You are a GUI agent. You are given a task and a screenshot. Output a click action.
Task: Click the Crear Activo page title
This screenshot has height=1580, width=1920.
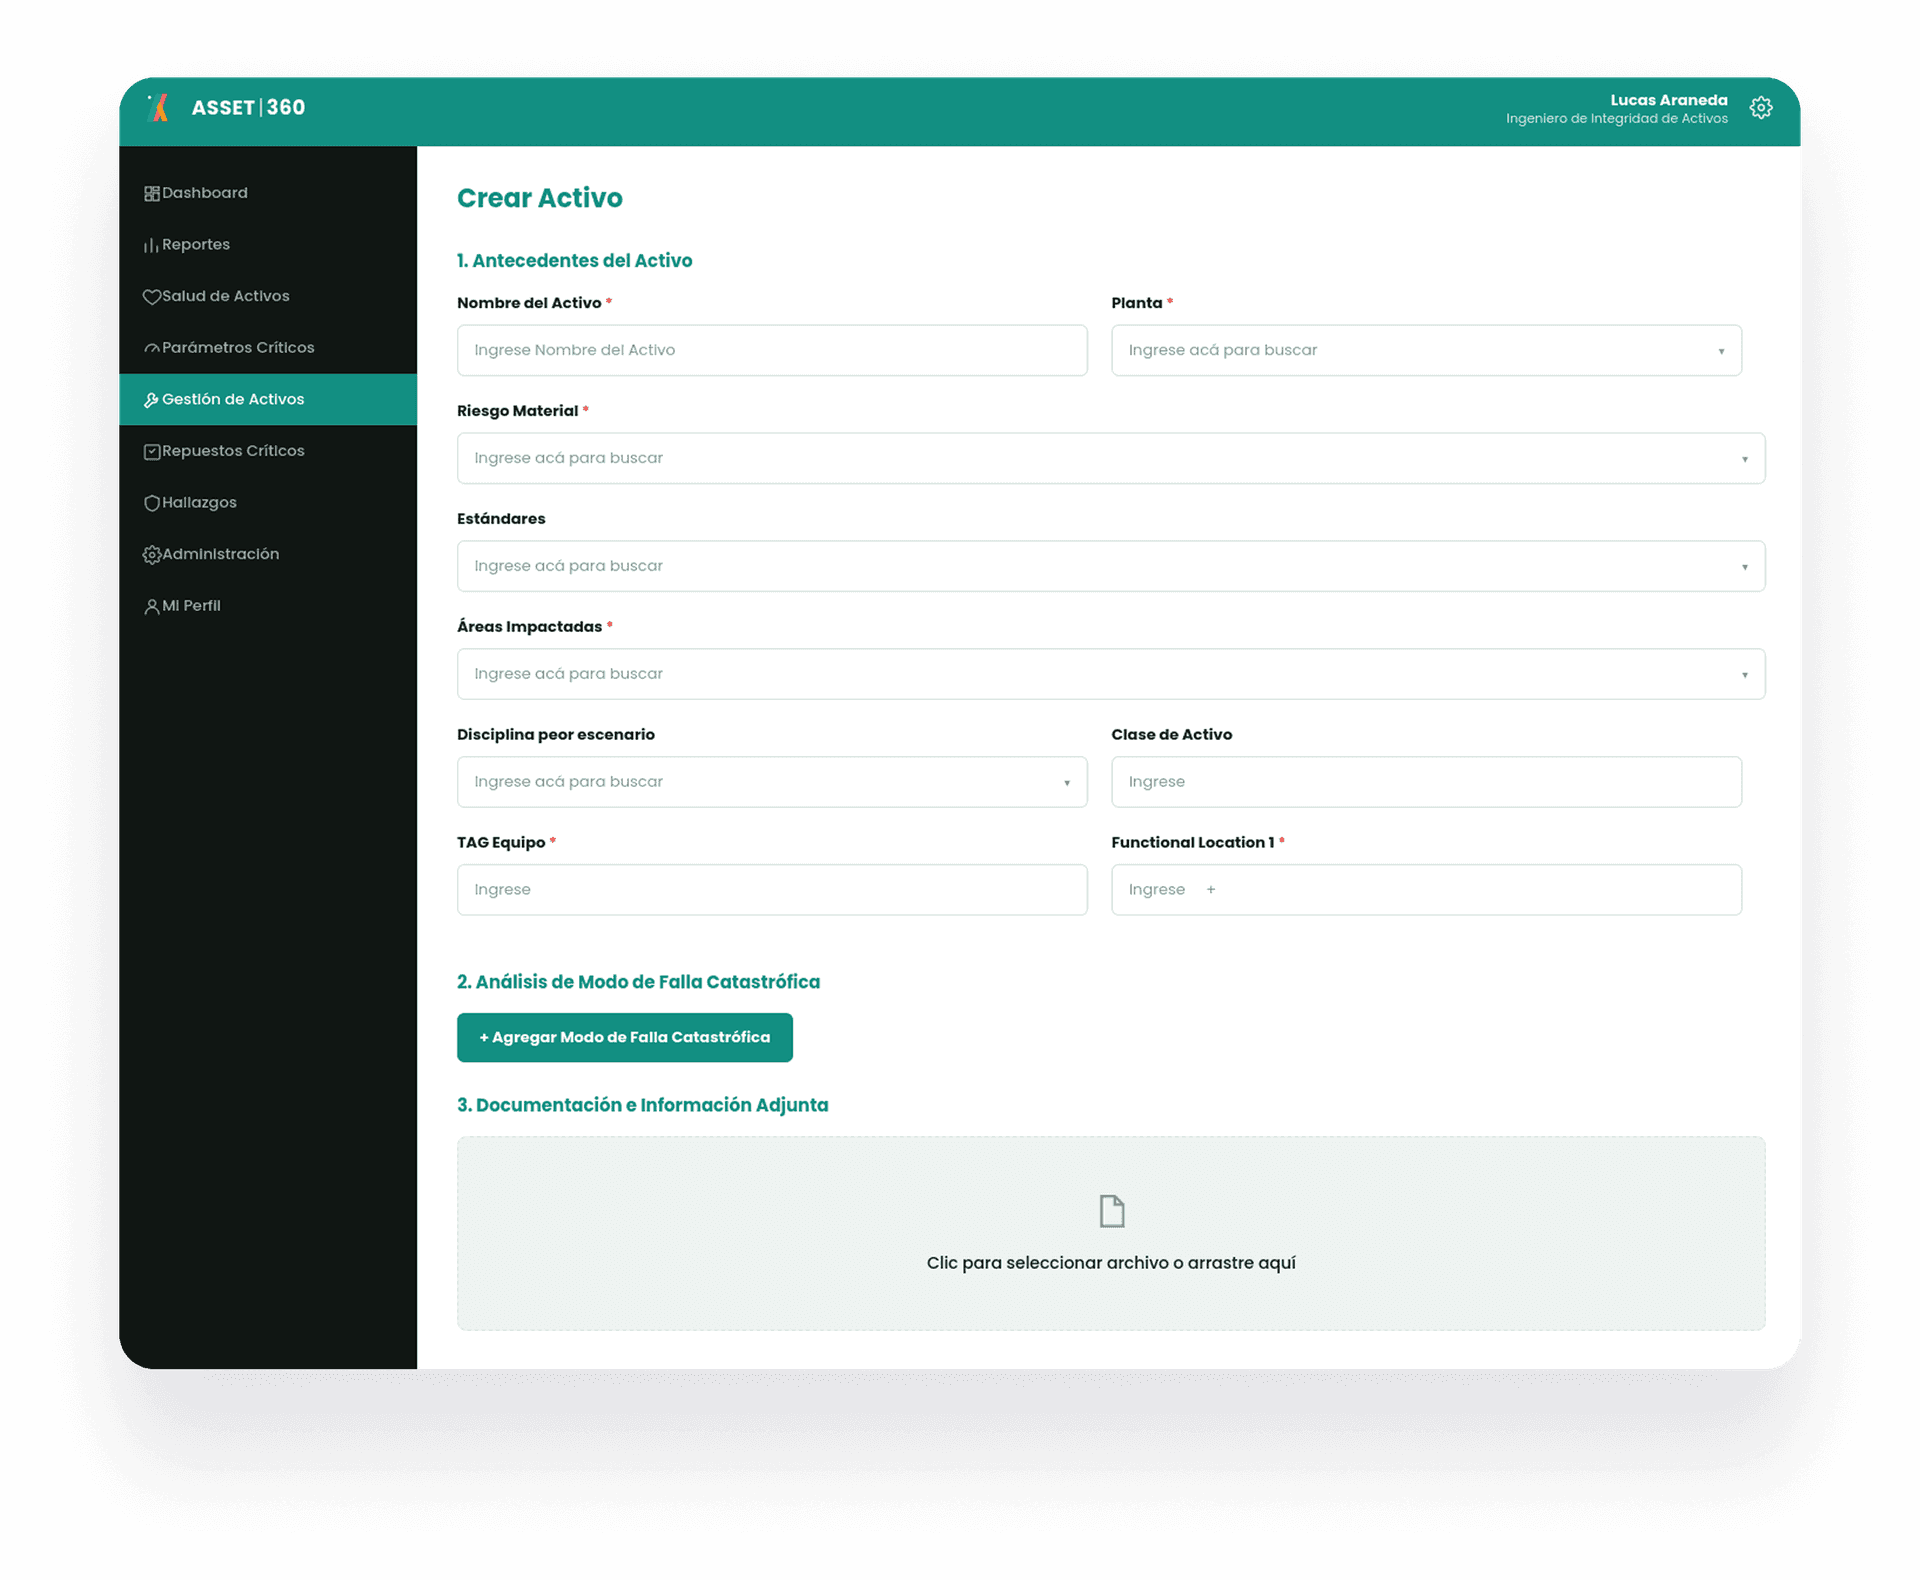(x=540, y=198)
